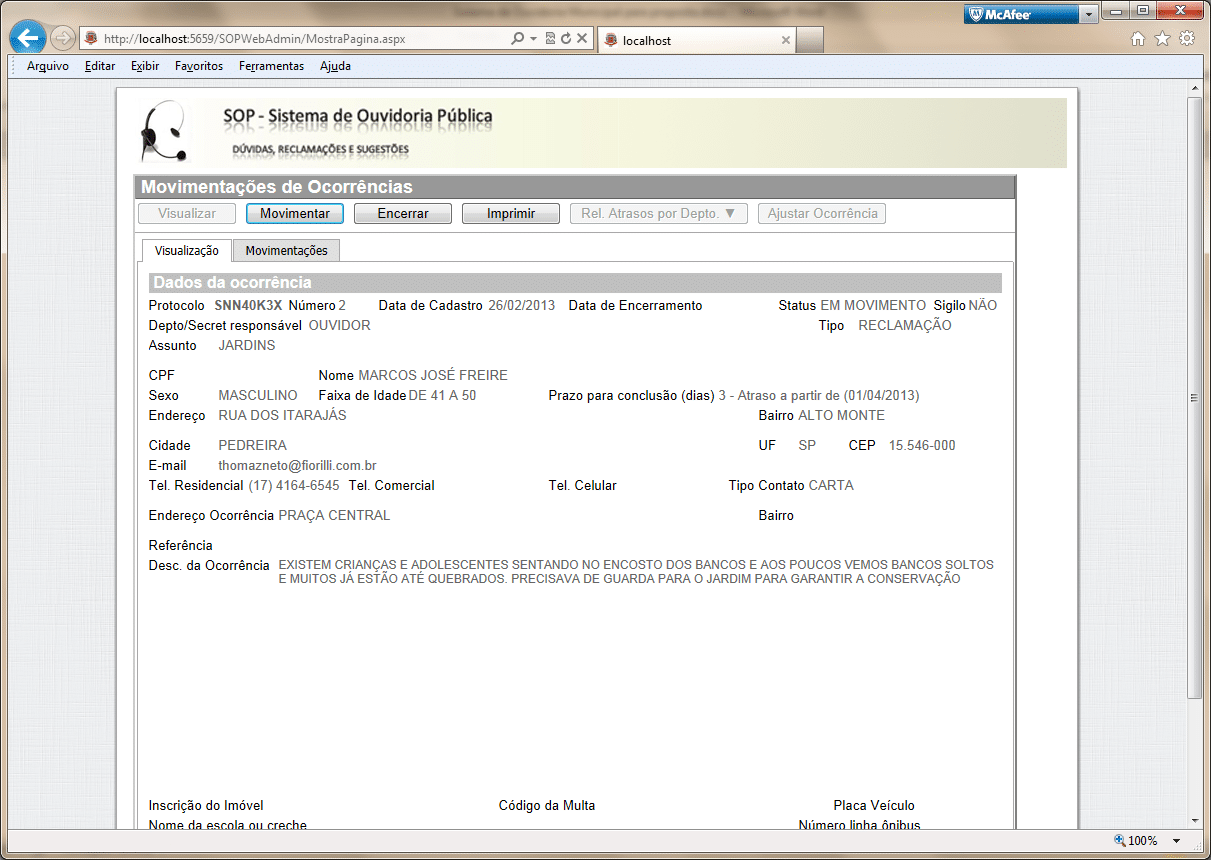Open the Ferramentas menu
1211x860 pixels.
point(271,66)
